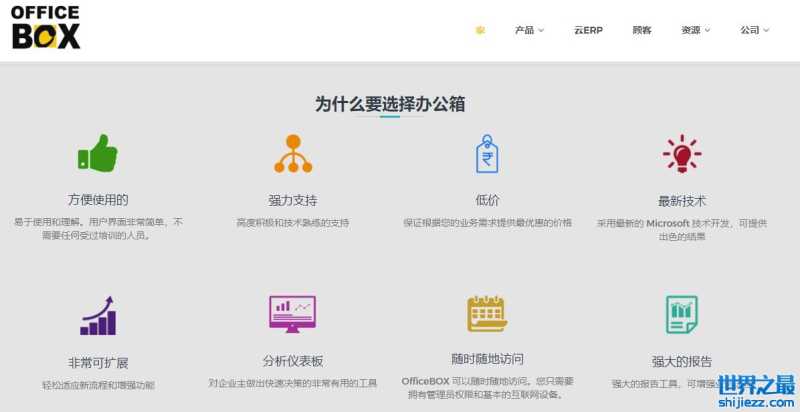800x412 pixels.
Task: Expand the 产品 dropdown menu
Action: [x=529, y=30]
